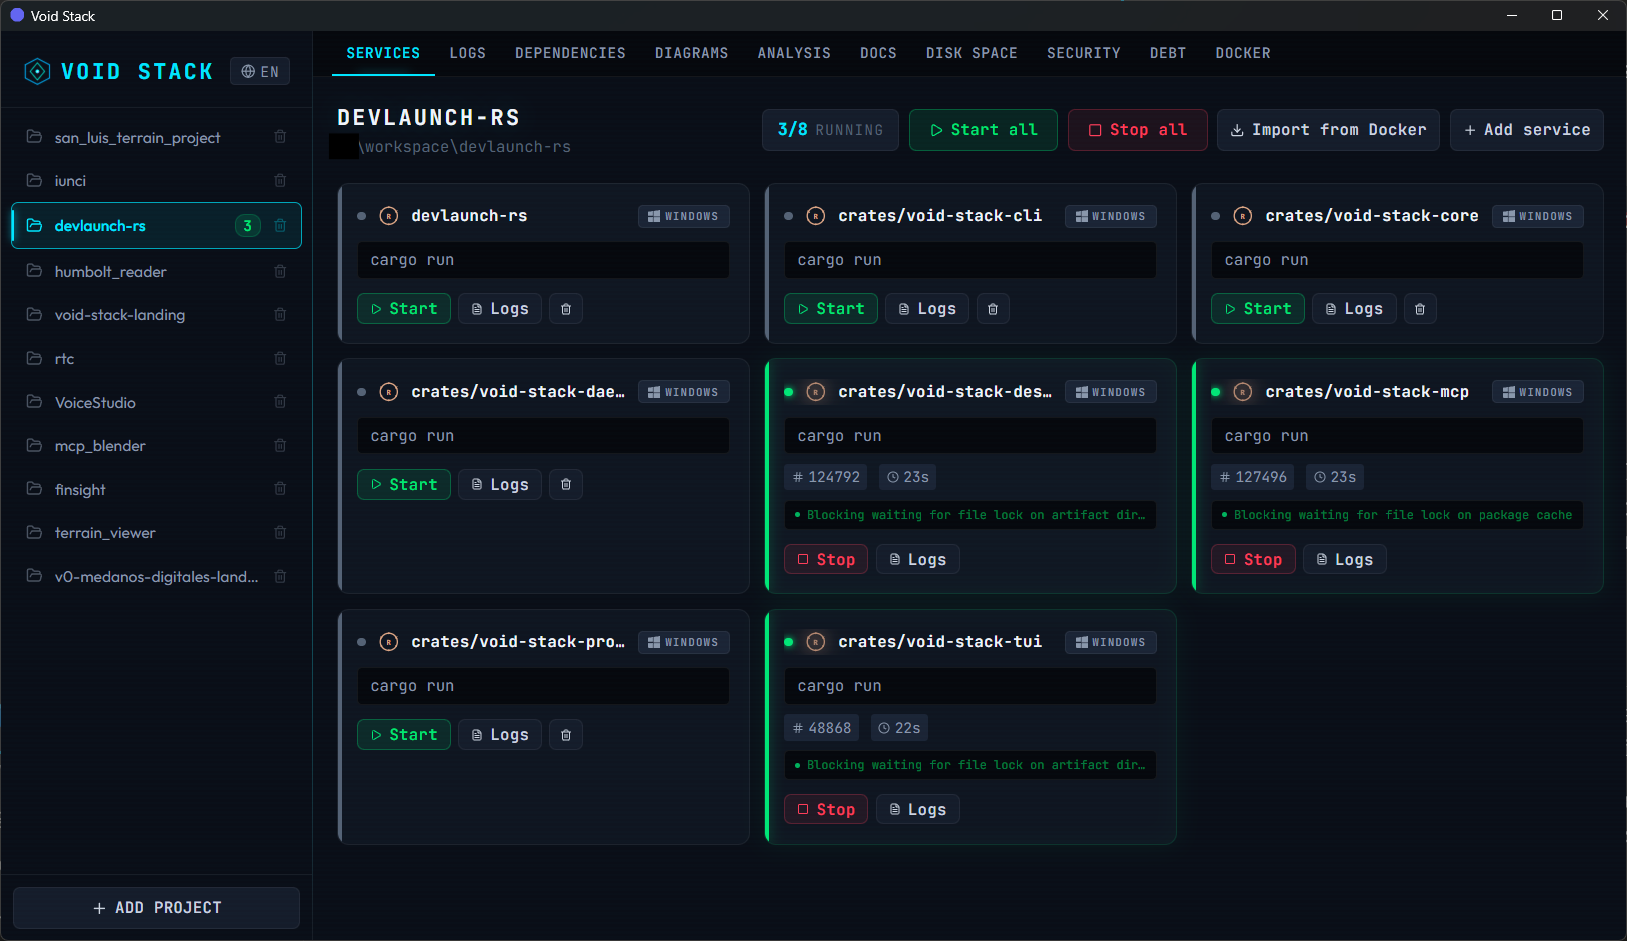This screenshot has height=941, width=1627.
Task: Go to the Security tab
Action: (x=1083, y=53)
